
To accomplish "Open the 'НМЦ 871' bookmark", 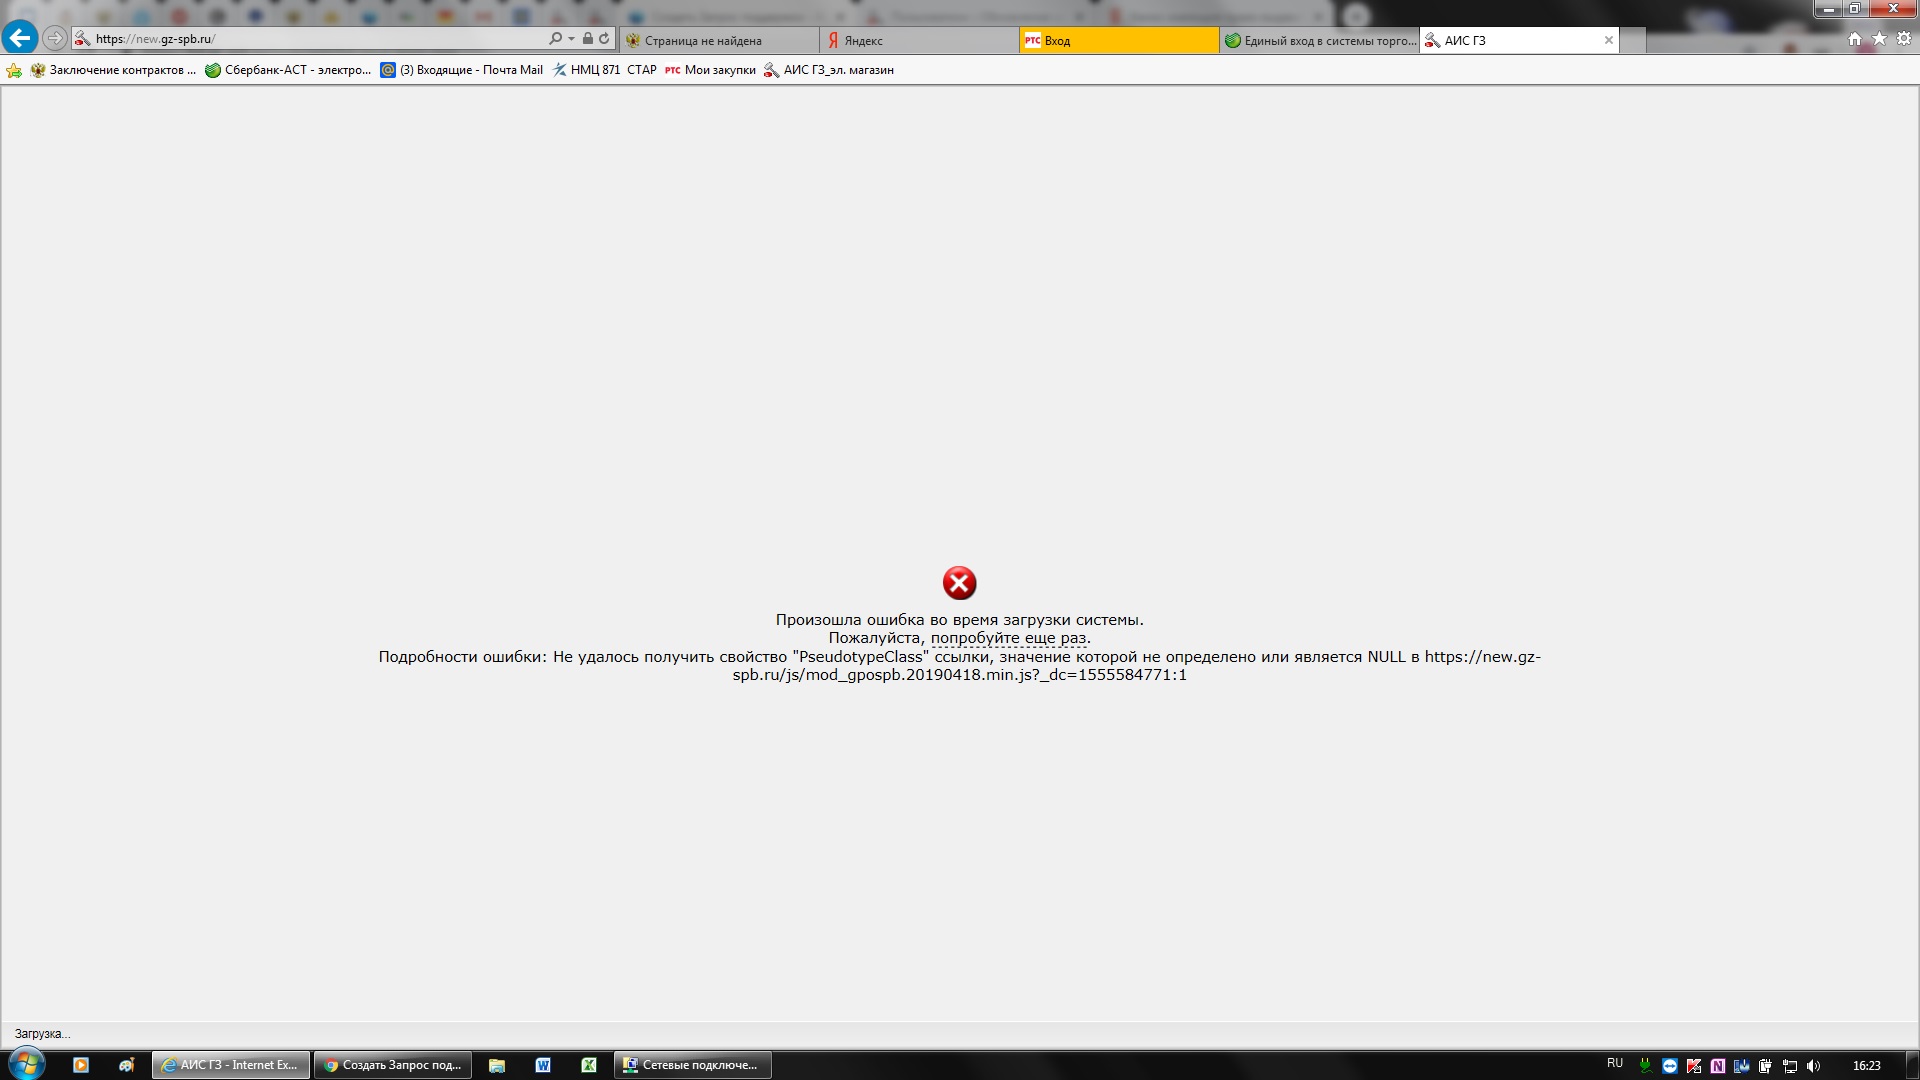I will pos(587,70).
